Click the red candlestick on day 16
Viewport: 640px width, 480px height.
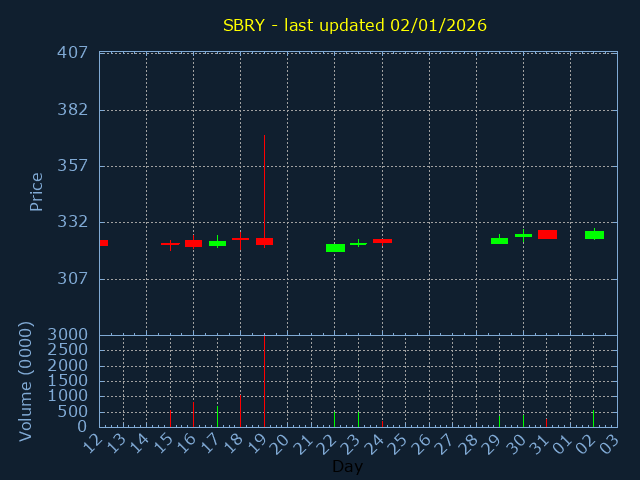193,243
